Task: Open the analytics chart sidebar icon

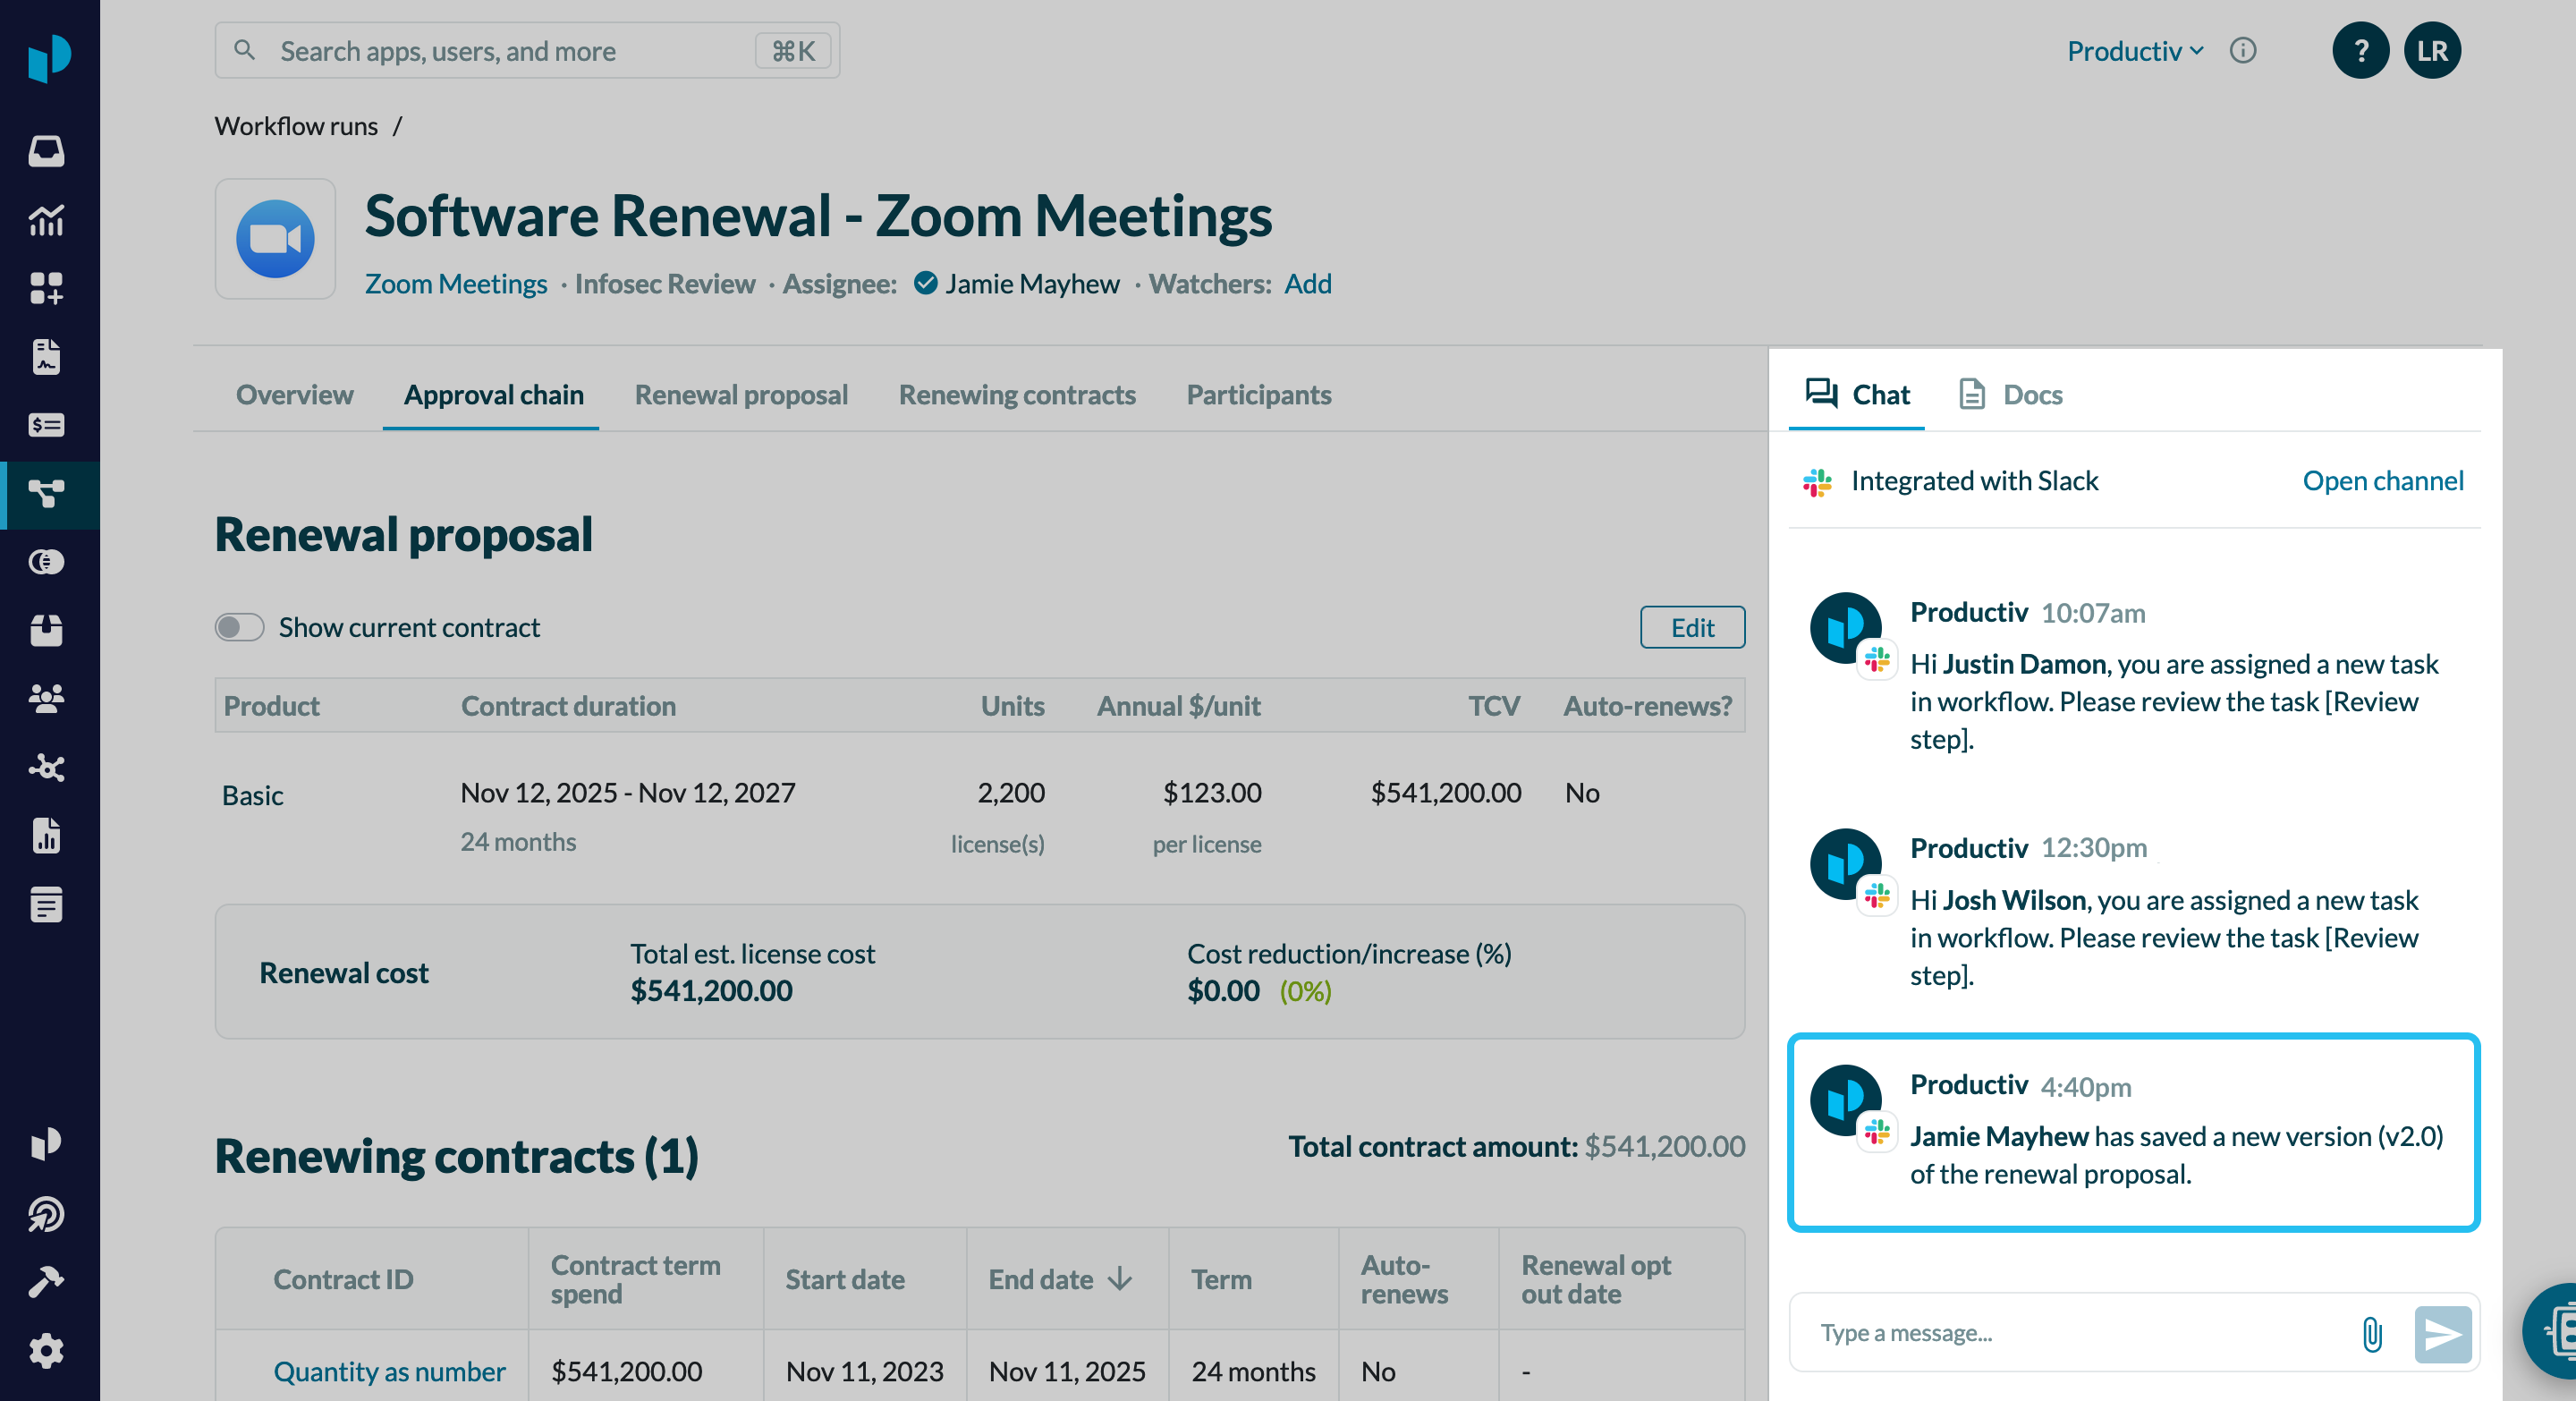Action: 46,220
